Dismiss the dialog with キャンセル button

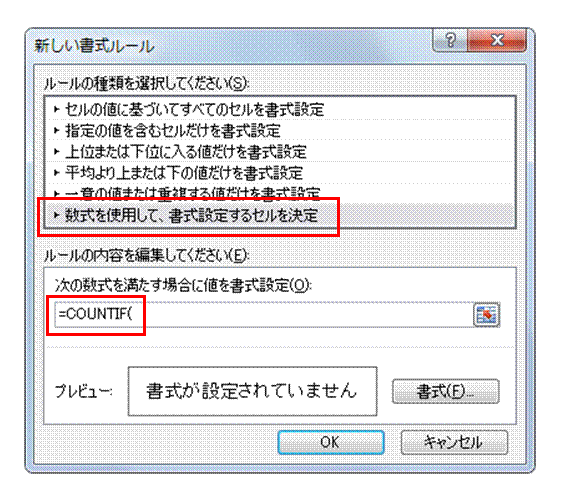tap(454, 442)
